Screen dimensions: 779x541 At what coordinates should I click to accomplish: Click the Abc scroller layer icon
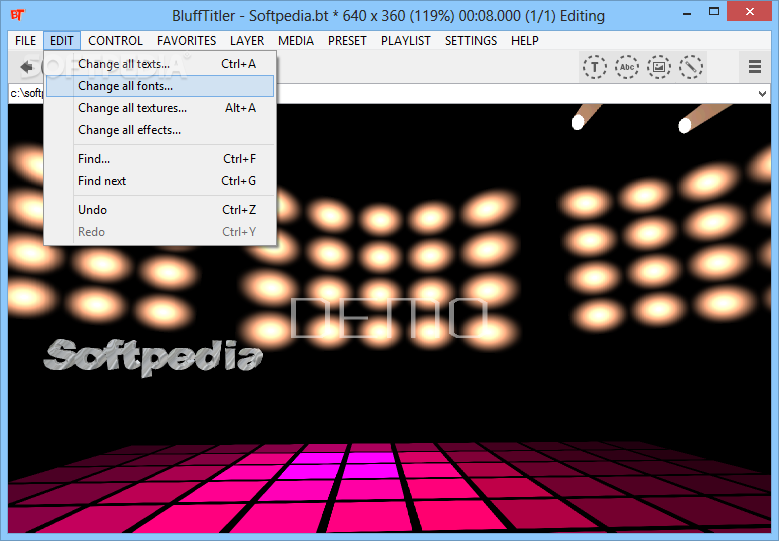[x=627, y=67]
